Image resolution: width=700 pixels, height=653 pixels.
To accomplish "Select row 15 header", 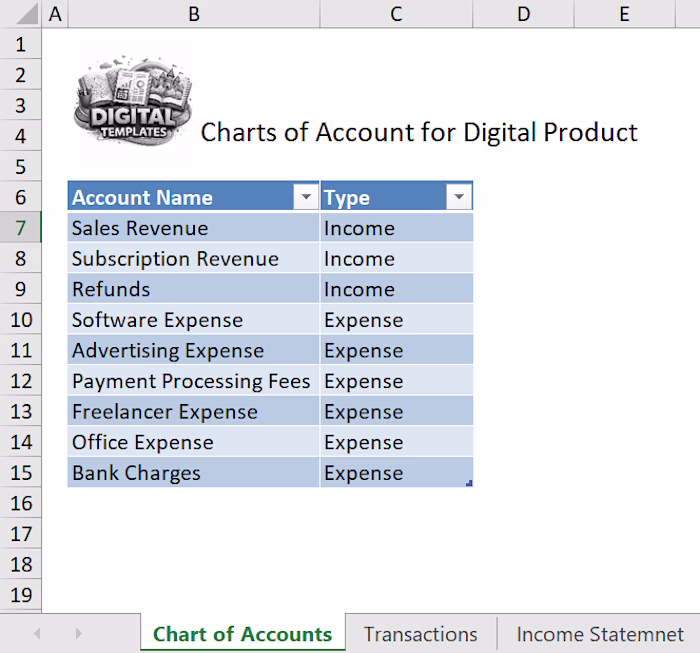I will coord(21,472).
